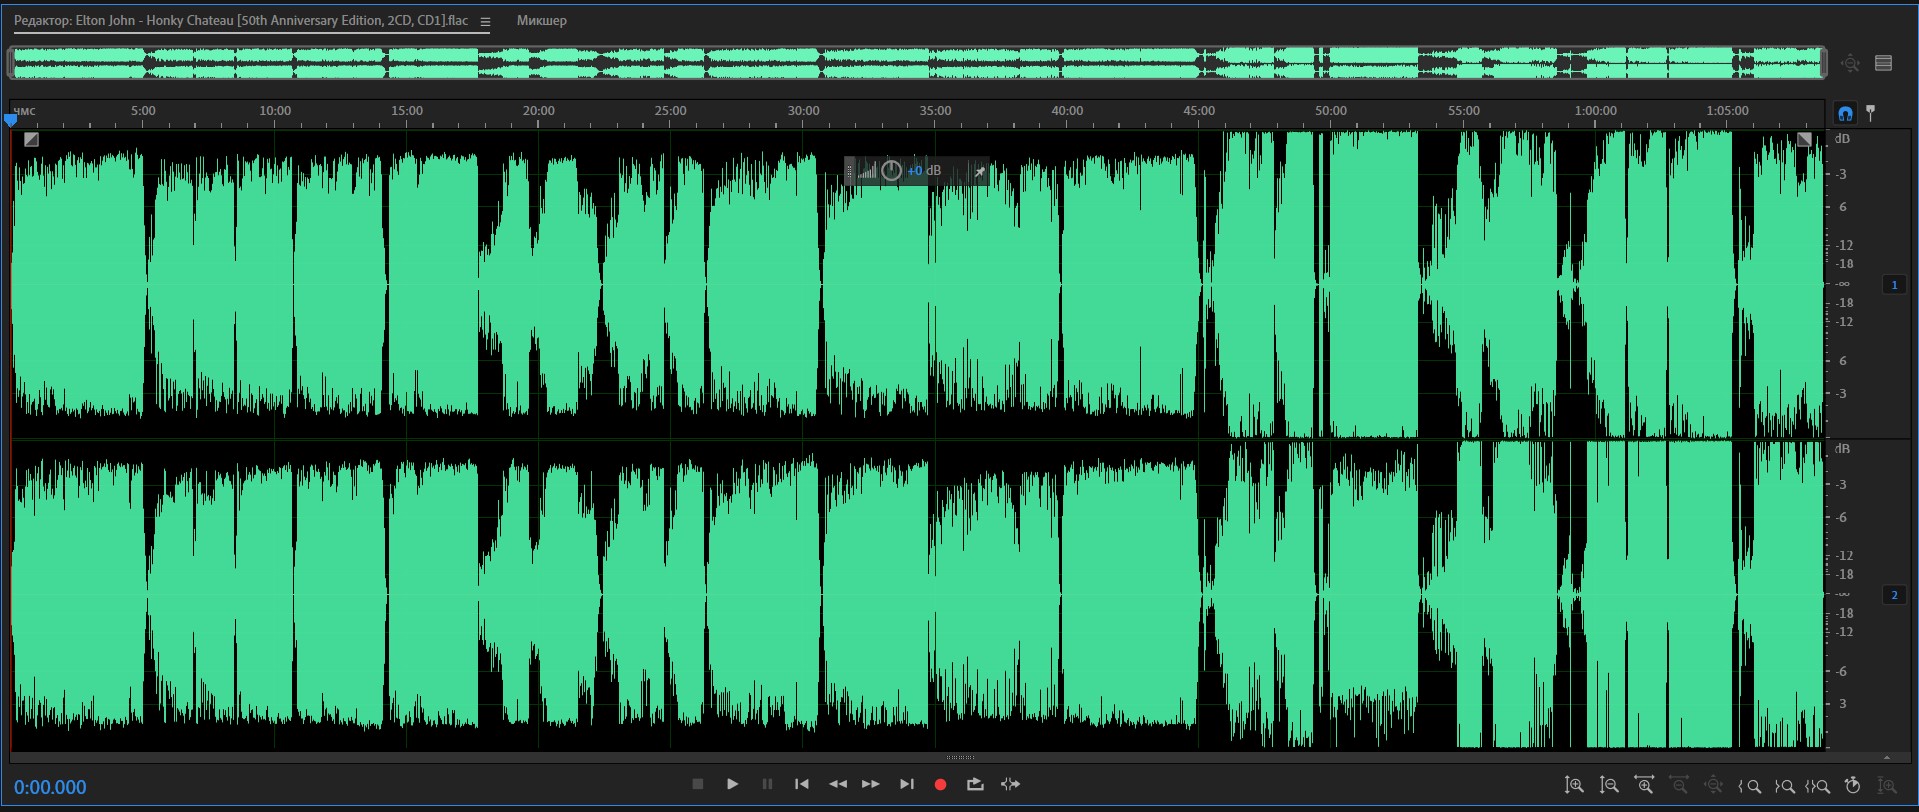Zoom in amplitude with the vertical zoom icon
Screen dimensions: 1919x812
[x=1574, y=786]
